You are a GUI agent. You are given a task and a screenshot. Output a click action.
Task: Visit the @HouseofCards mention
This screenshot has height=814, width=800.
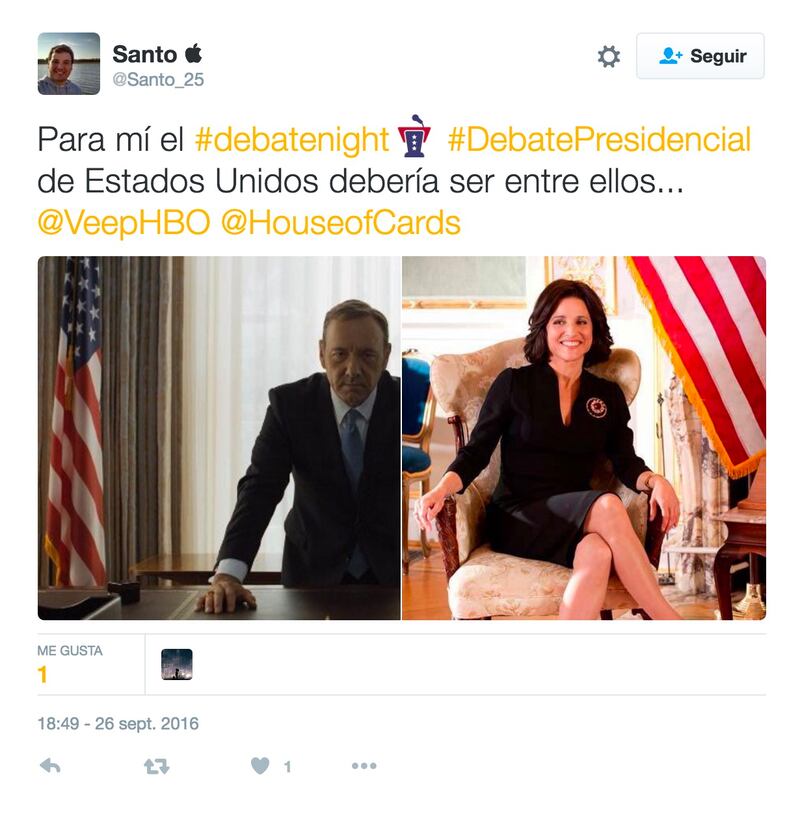coord(341,222)
